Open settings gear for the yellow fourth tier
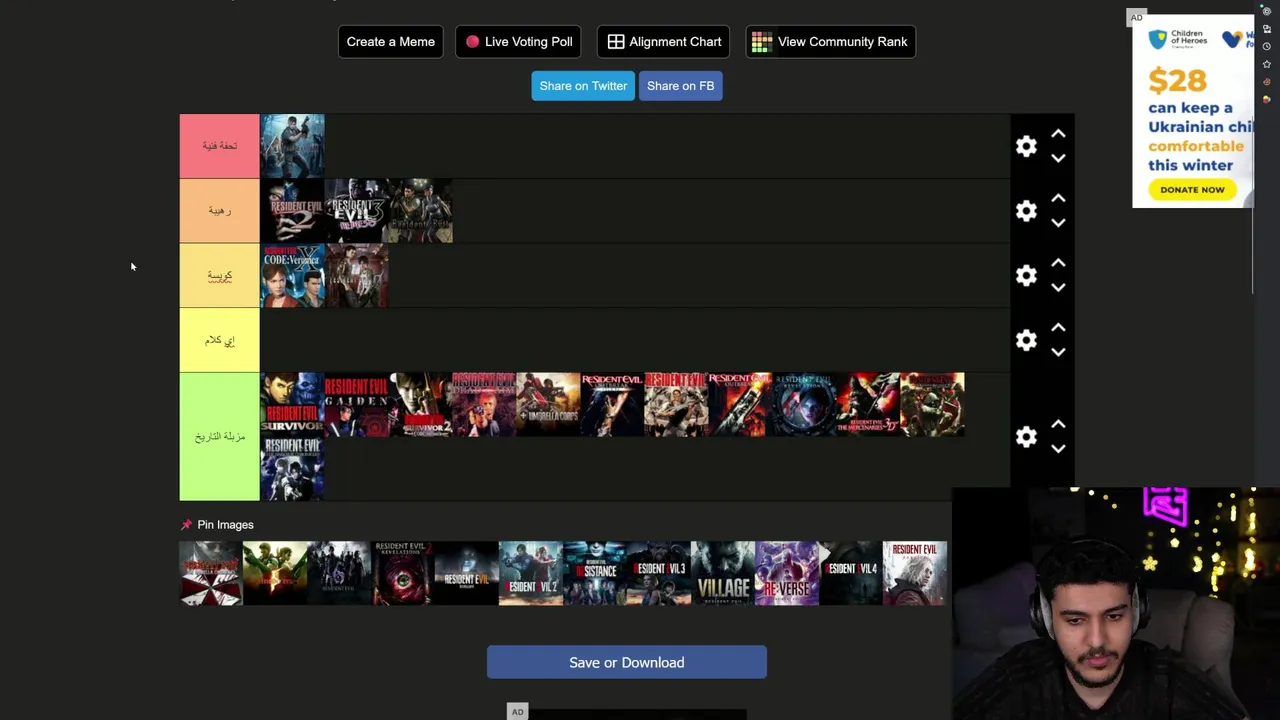 [1026, 340]
